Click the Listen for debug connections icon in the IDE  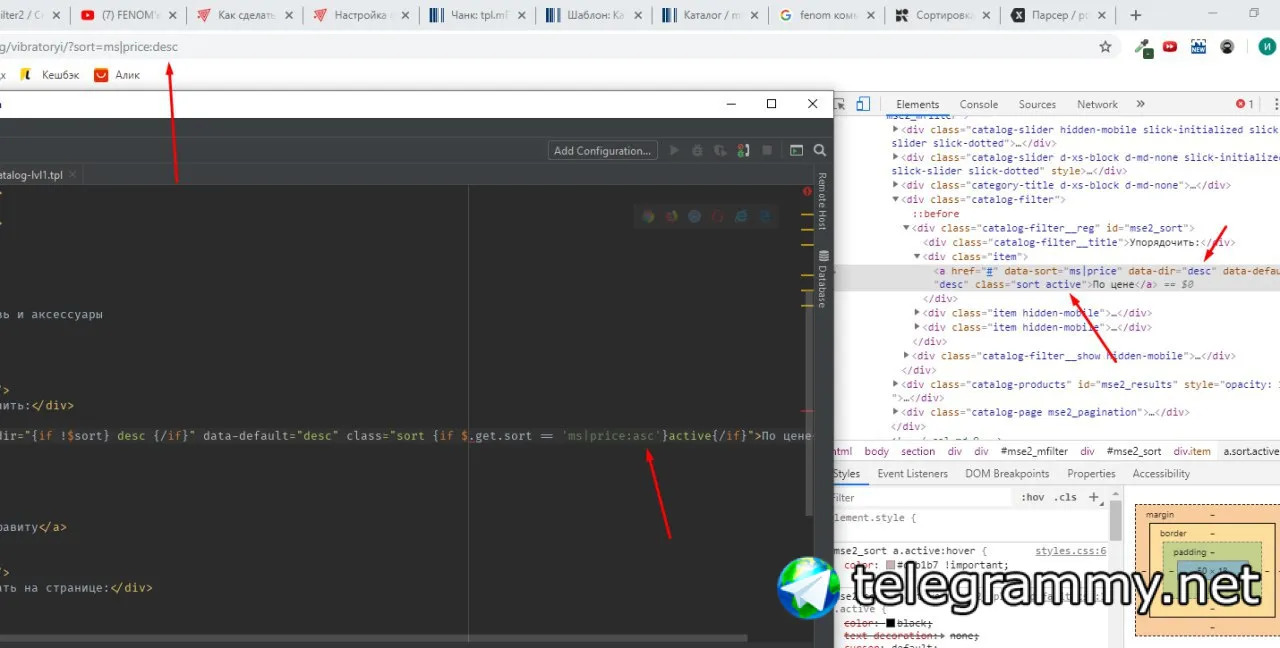point(743,151)
